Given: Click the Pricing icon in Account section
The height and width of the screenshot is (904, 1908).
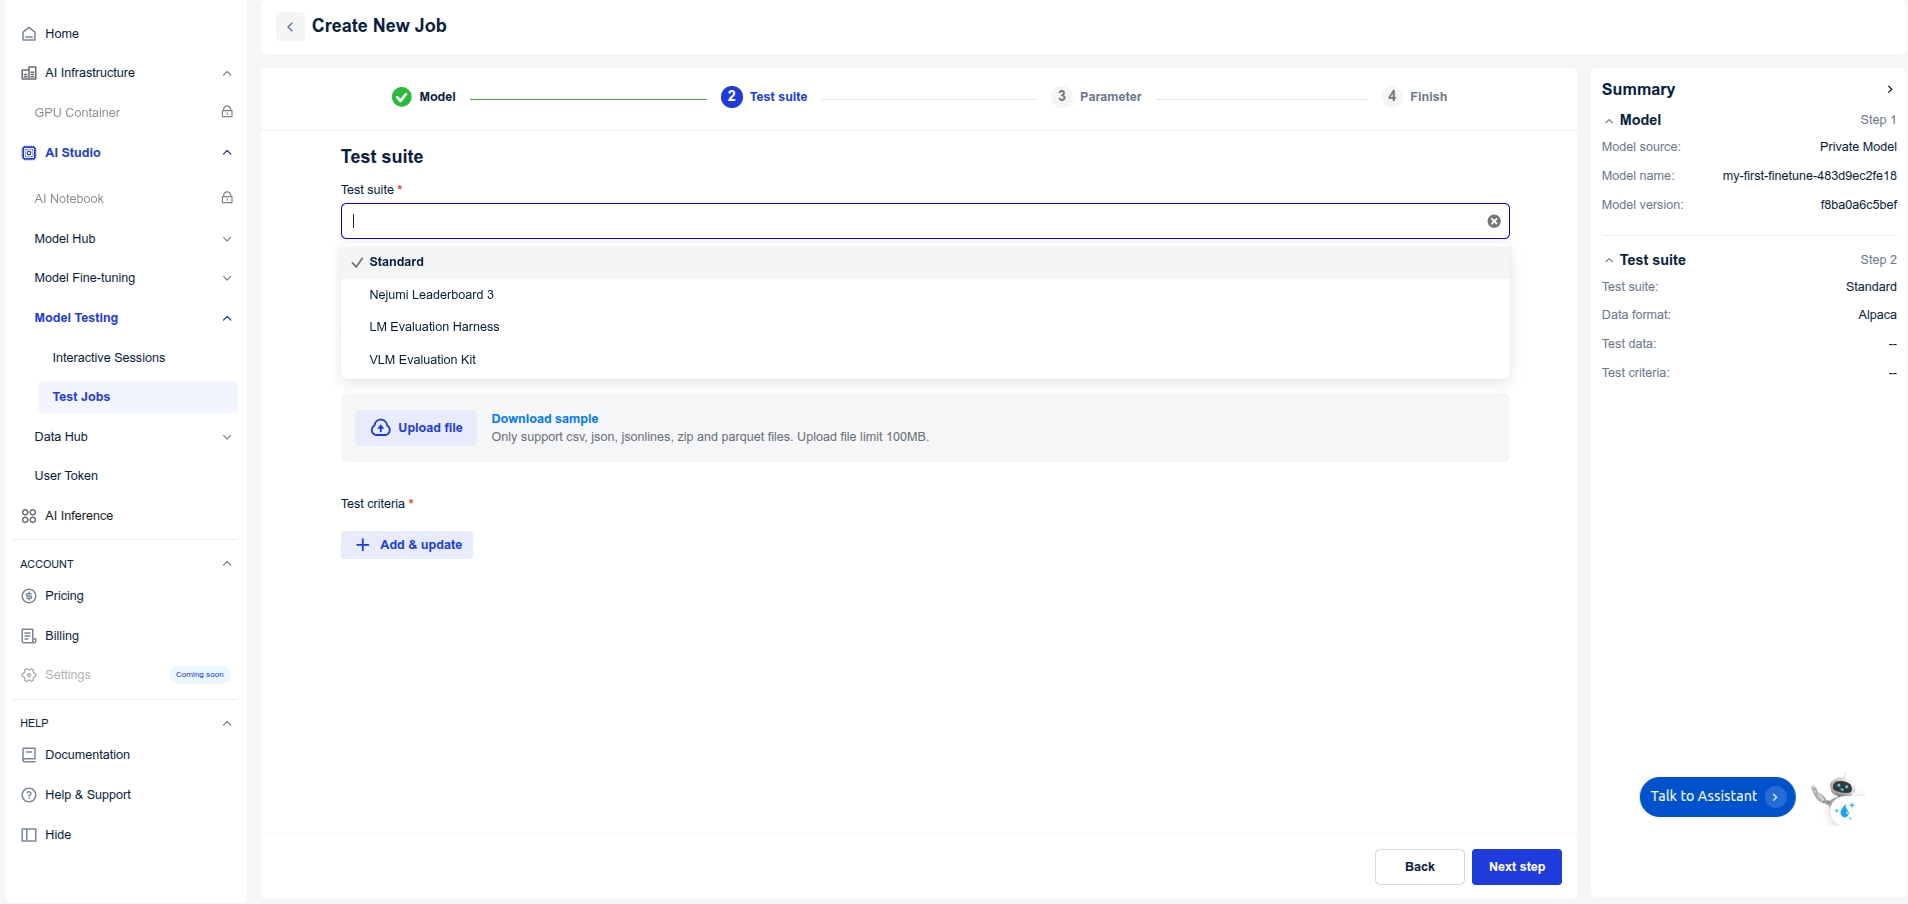Looking at the screenshot, I should (29, 596).
